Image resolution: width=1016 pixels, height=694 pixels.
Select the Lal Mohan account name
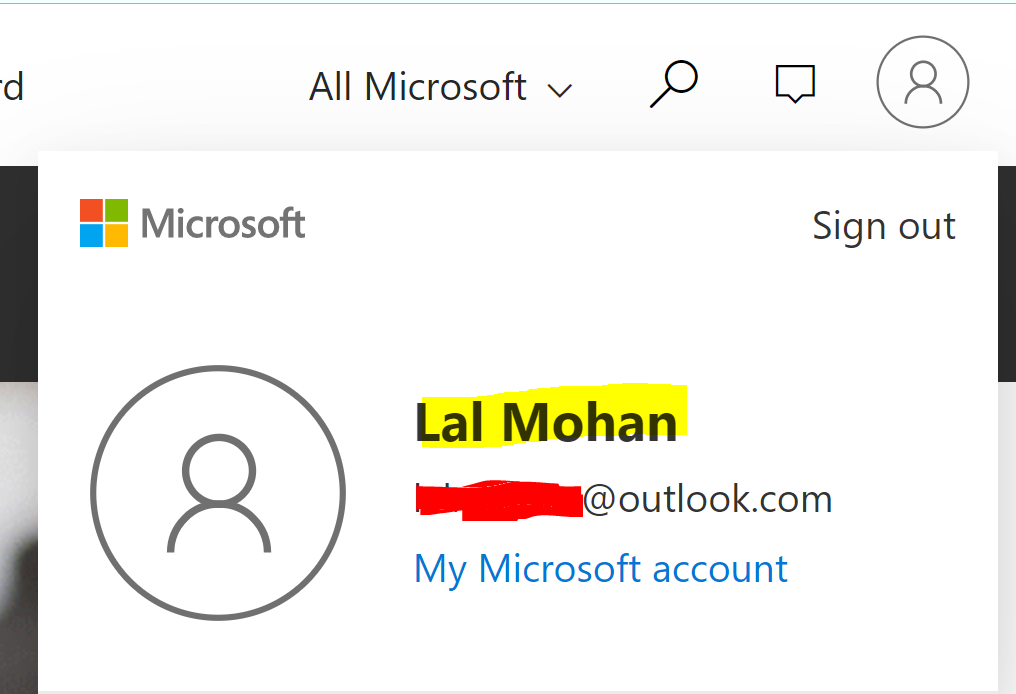pos(546,422)
